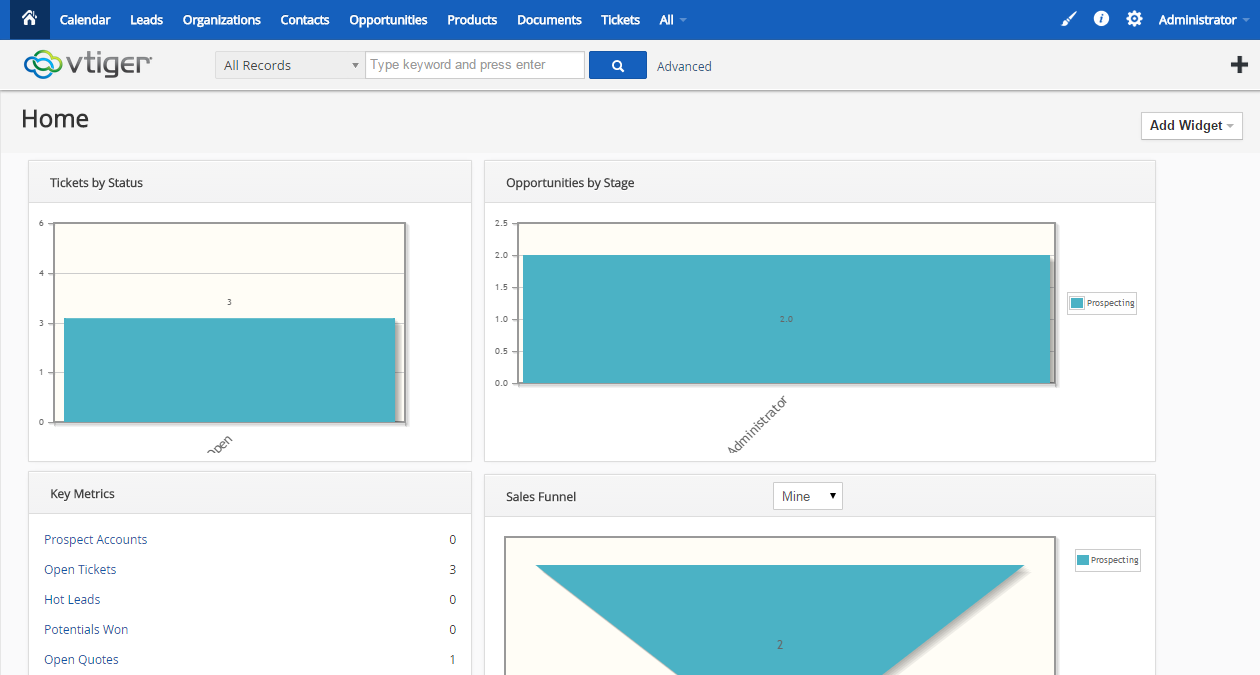1260x675 pixels.
Task: Open the info help icon
Action: coord(1101,19)
